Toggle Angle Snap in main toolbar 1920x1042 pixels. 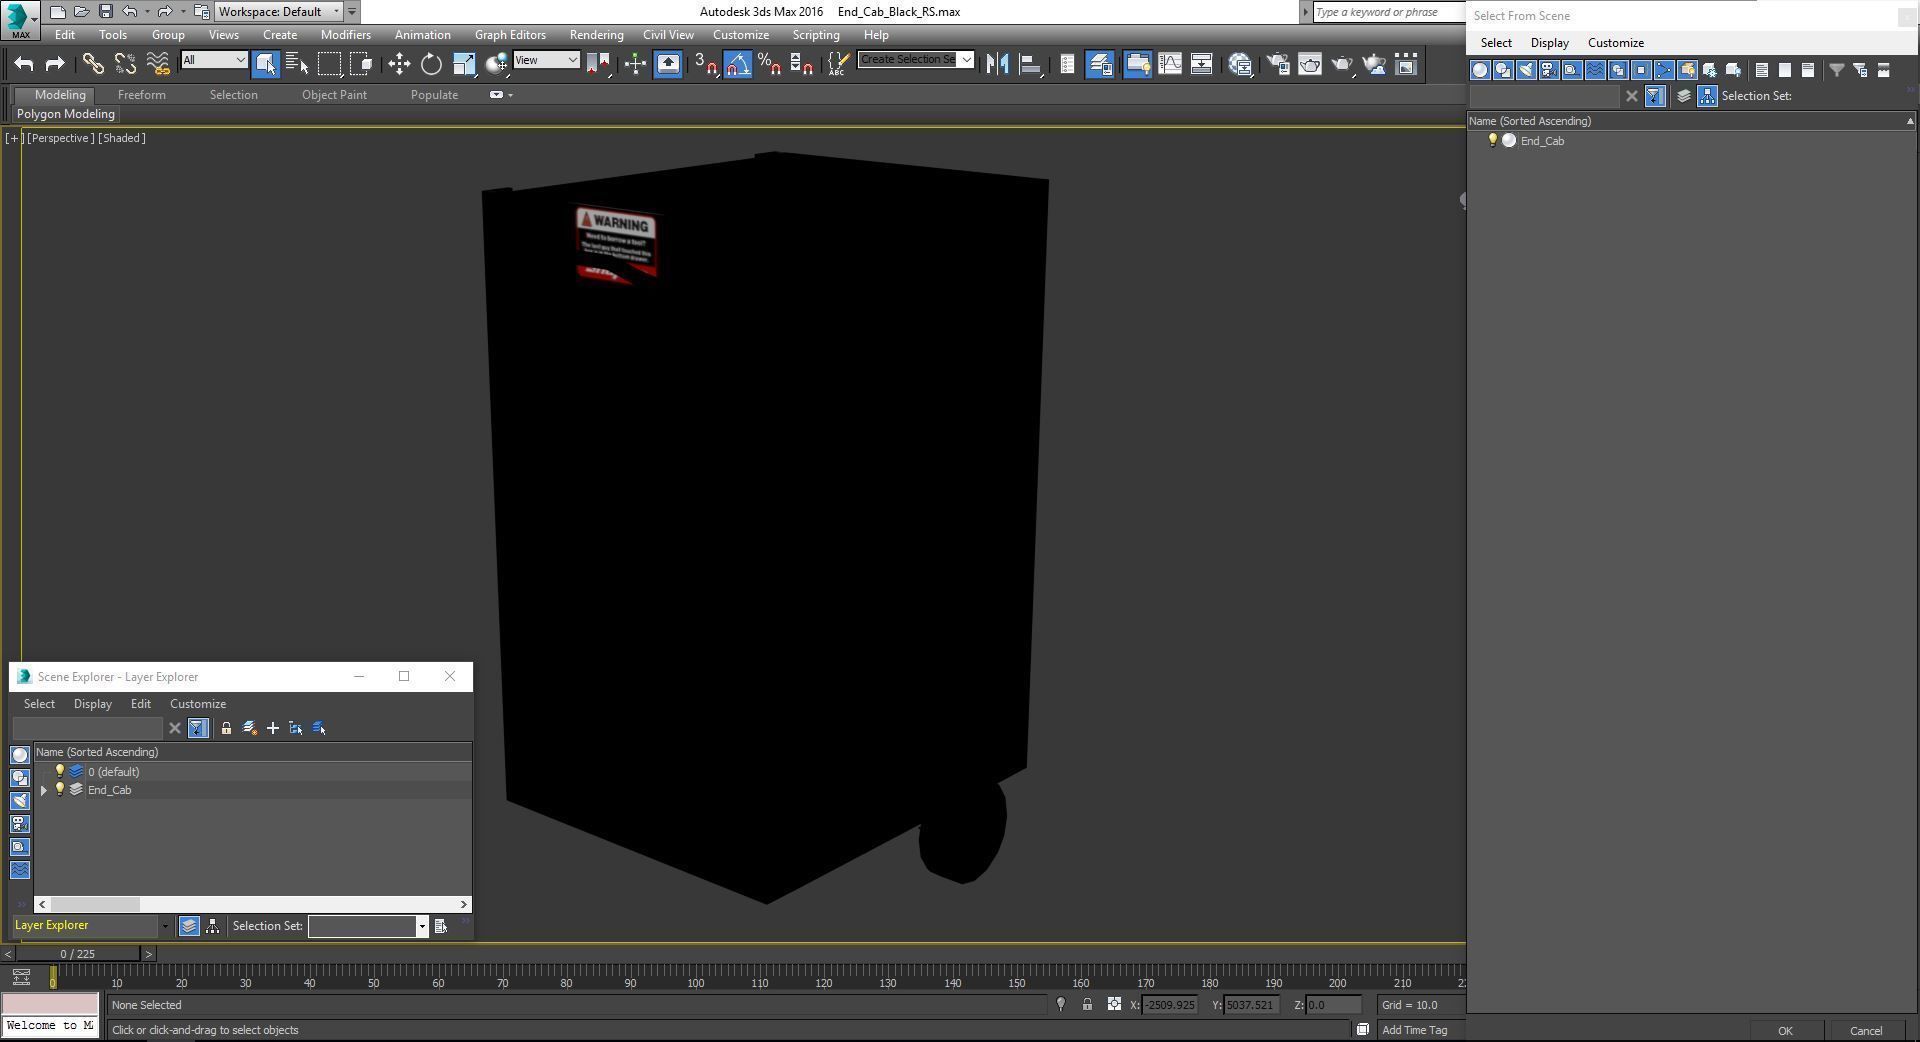(738, 64)
